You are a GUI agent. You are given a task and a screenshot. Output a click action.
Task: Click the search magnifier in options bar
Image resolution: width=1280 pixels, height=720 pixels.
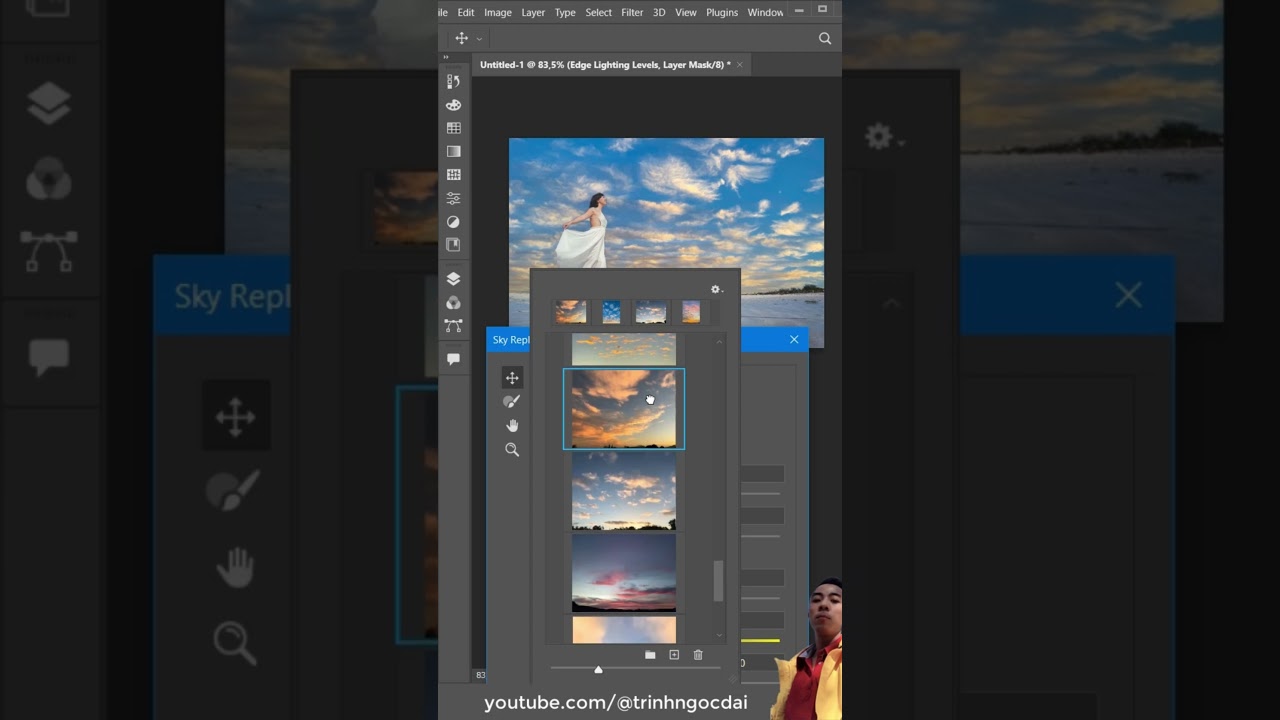click(825, 38)
